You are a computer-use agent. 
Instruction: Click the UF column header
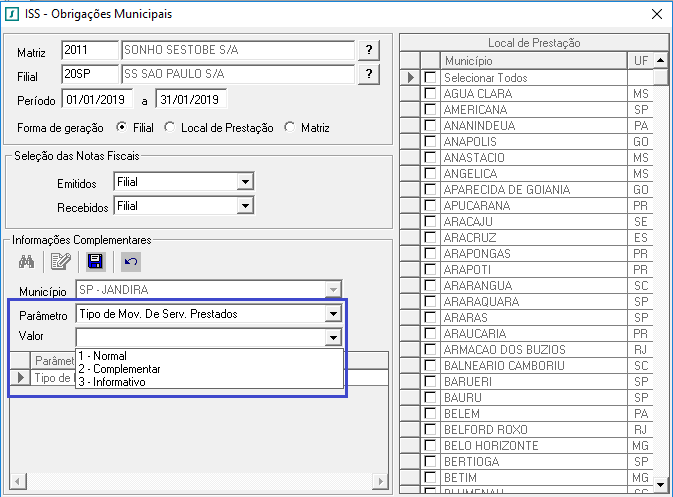(x=641, y=61)
